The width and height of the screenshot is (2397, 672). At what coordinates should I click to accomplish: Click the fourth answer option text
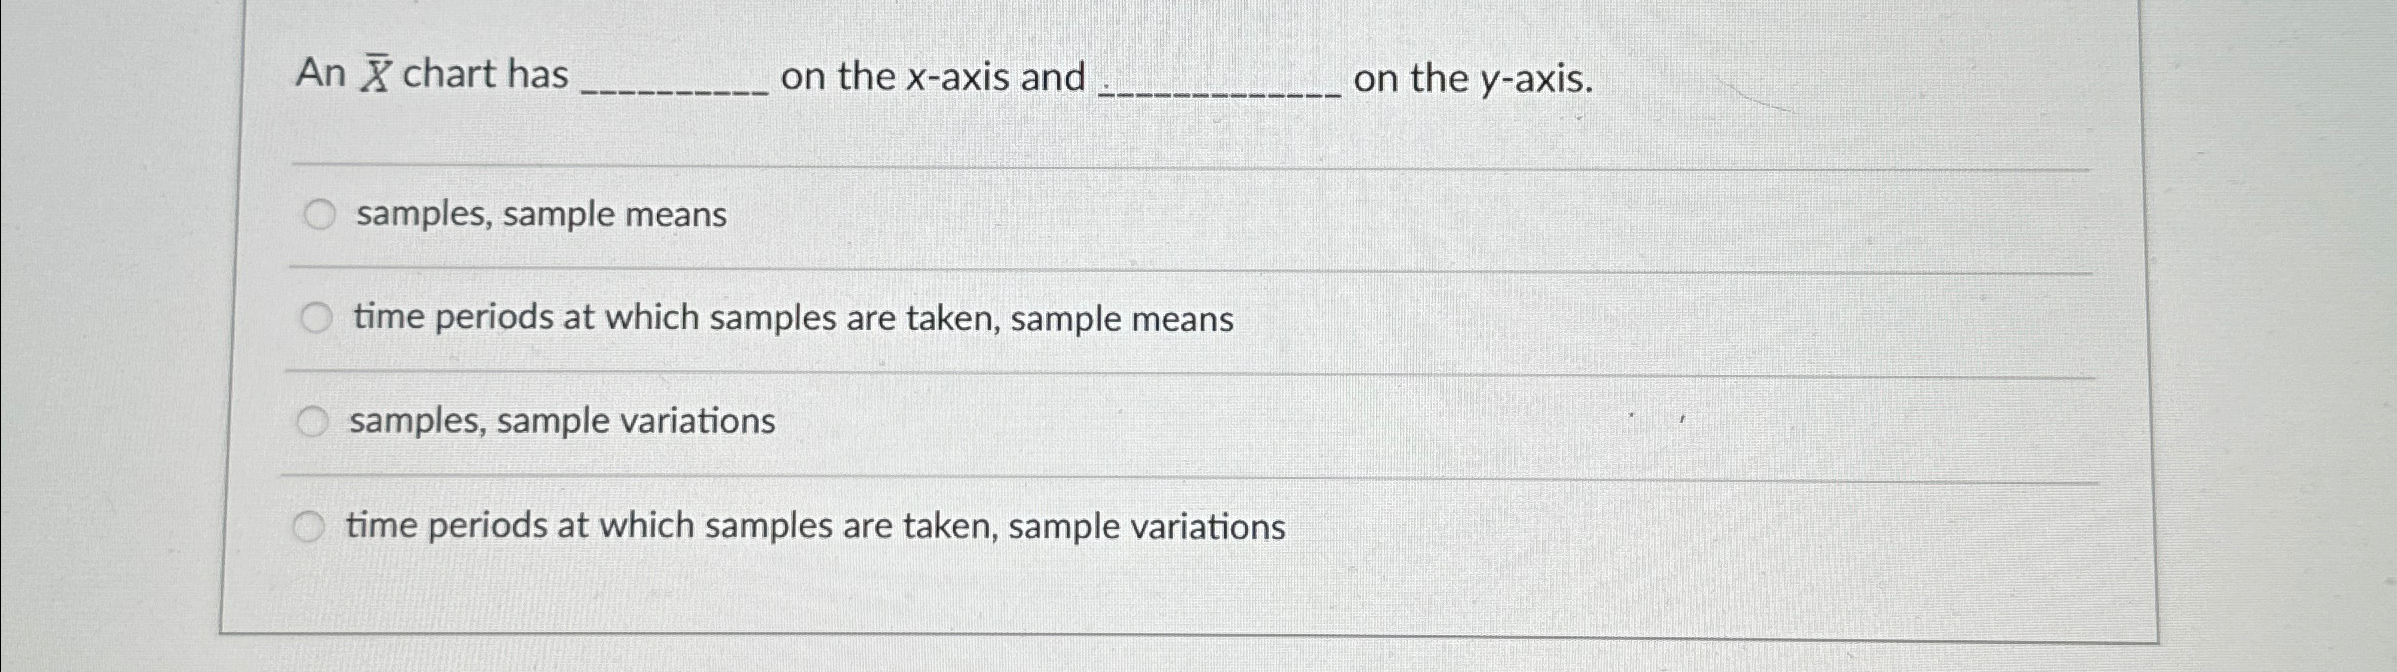[815, 525]
